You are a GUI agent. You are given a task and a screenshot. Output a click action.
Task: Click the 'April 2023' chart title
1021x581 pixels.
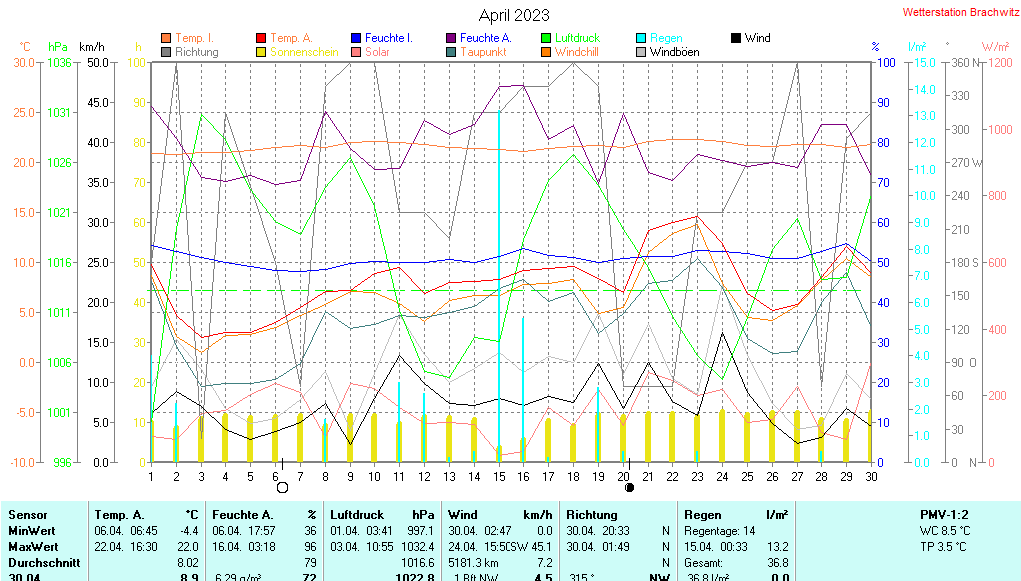point(514,15)
